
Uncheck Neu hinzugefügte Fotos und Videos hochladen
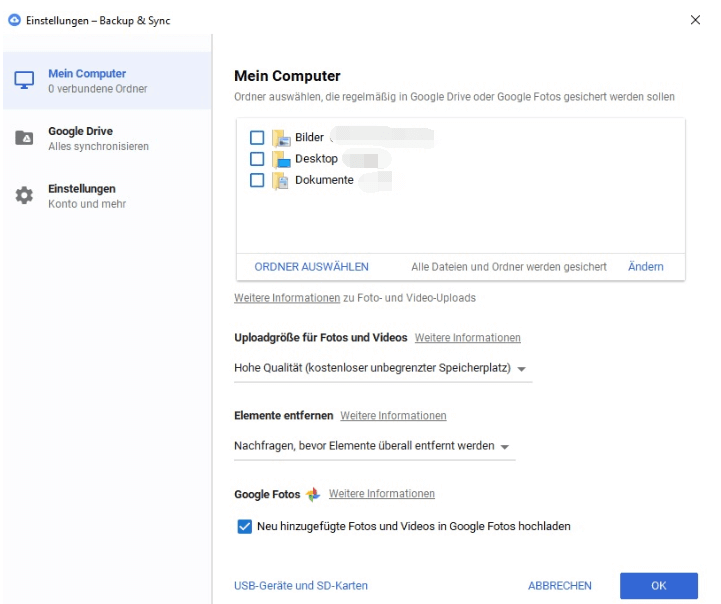point(245,526)
